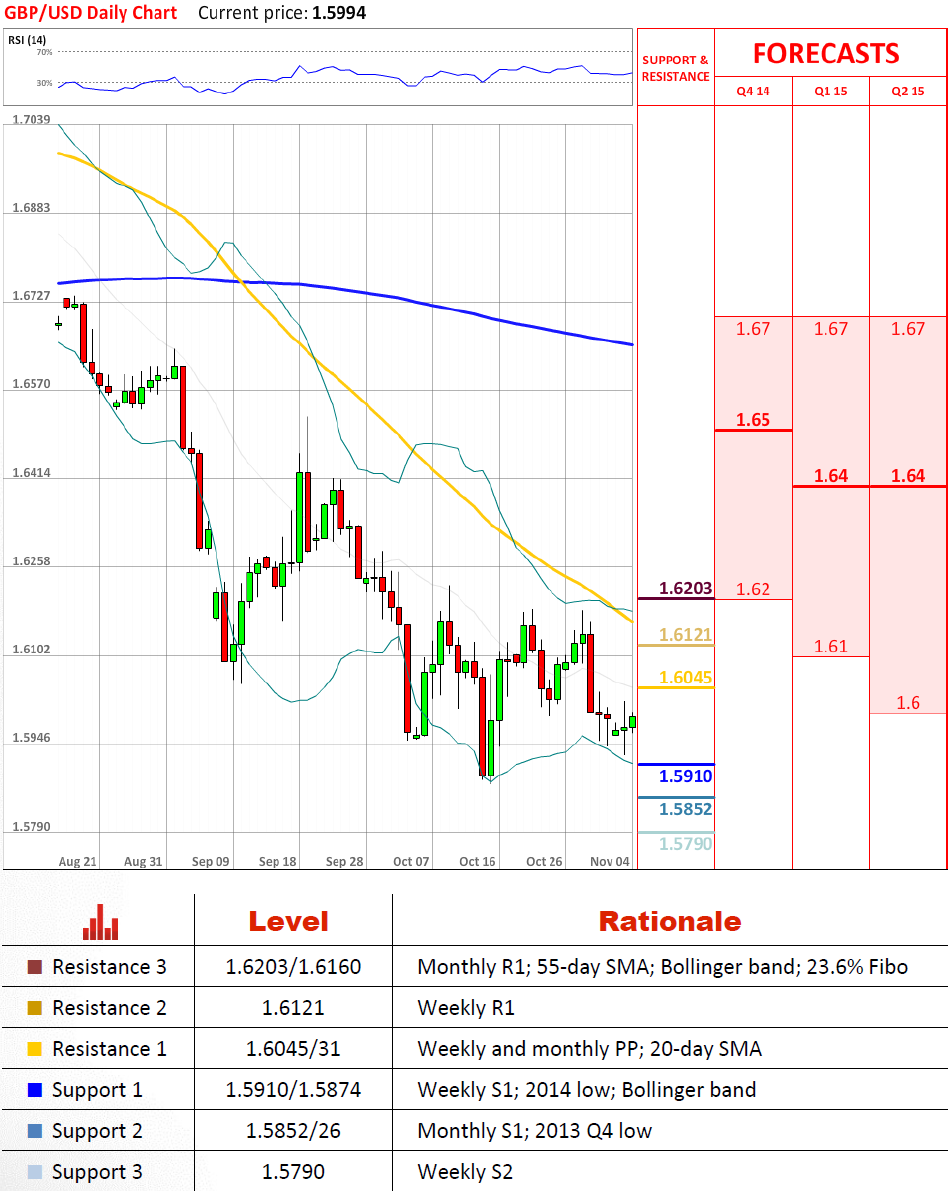Click the RSI (14) indicator label
950x1191 pixels.
[x=27, y=40]
